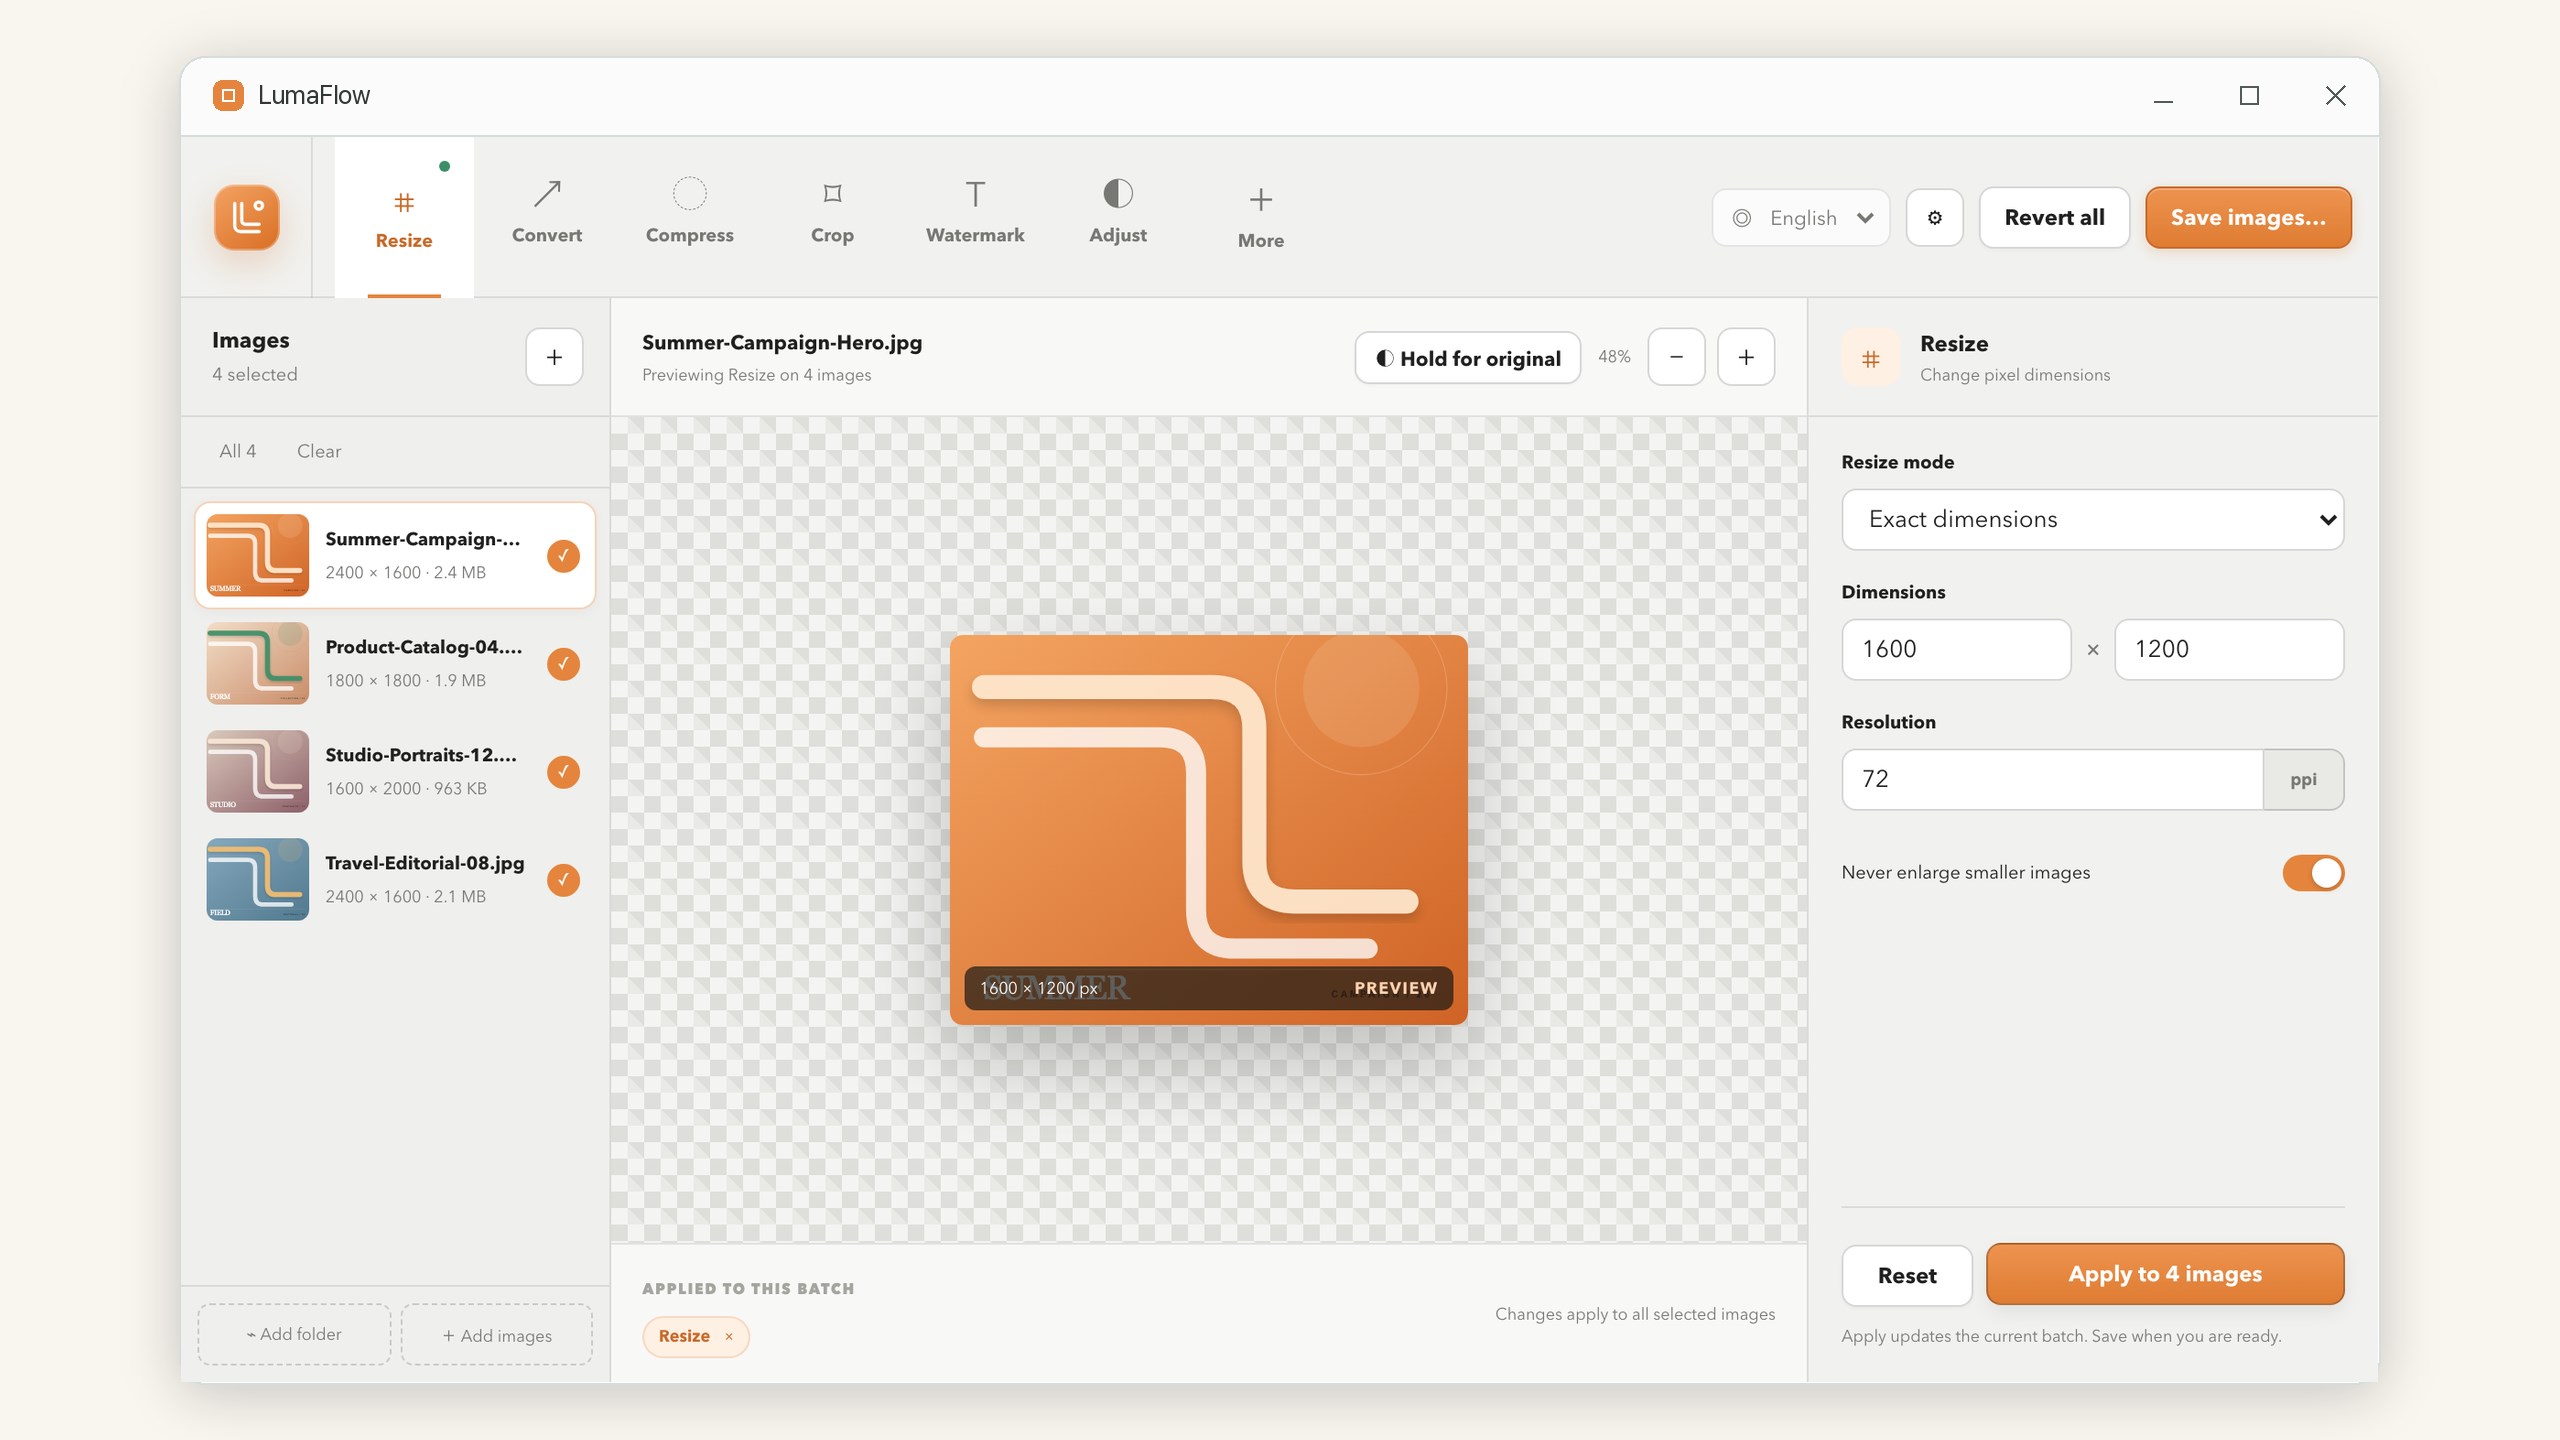Uncheck Summer-Campaign image checkmark
Image resolution: width=2560 pixels, height=1440 pixels.
(563, 555)
